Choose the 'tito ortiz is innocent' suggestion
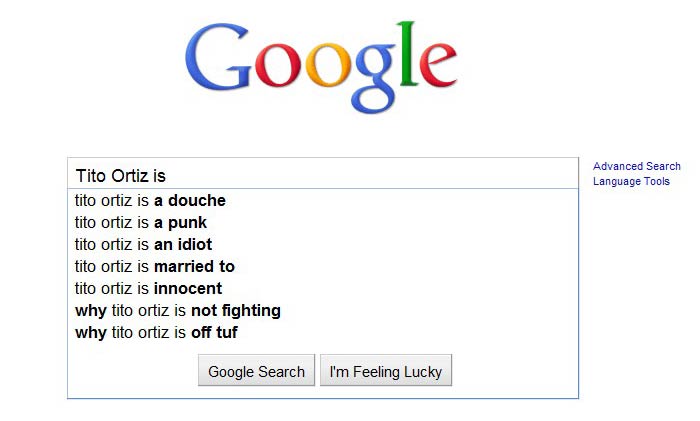Viewport: 700px width, 421px height. pyautogui.click(x=323, y=288)
